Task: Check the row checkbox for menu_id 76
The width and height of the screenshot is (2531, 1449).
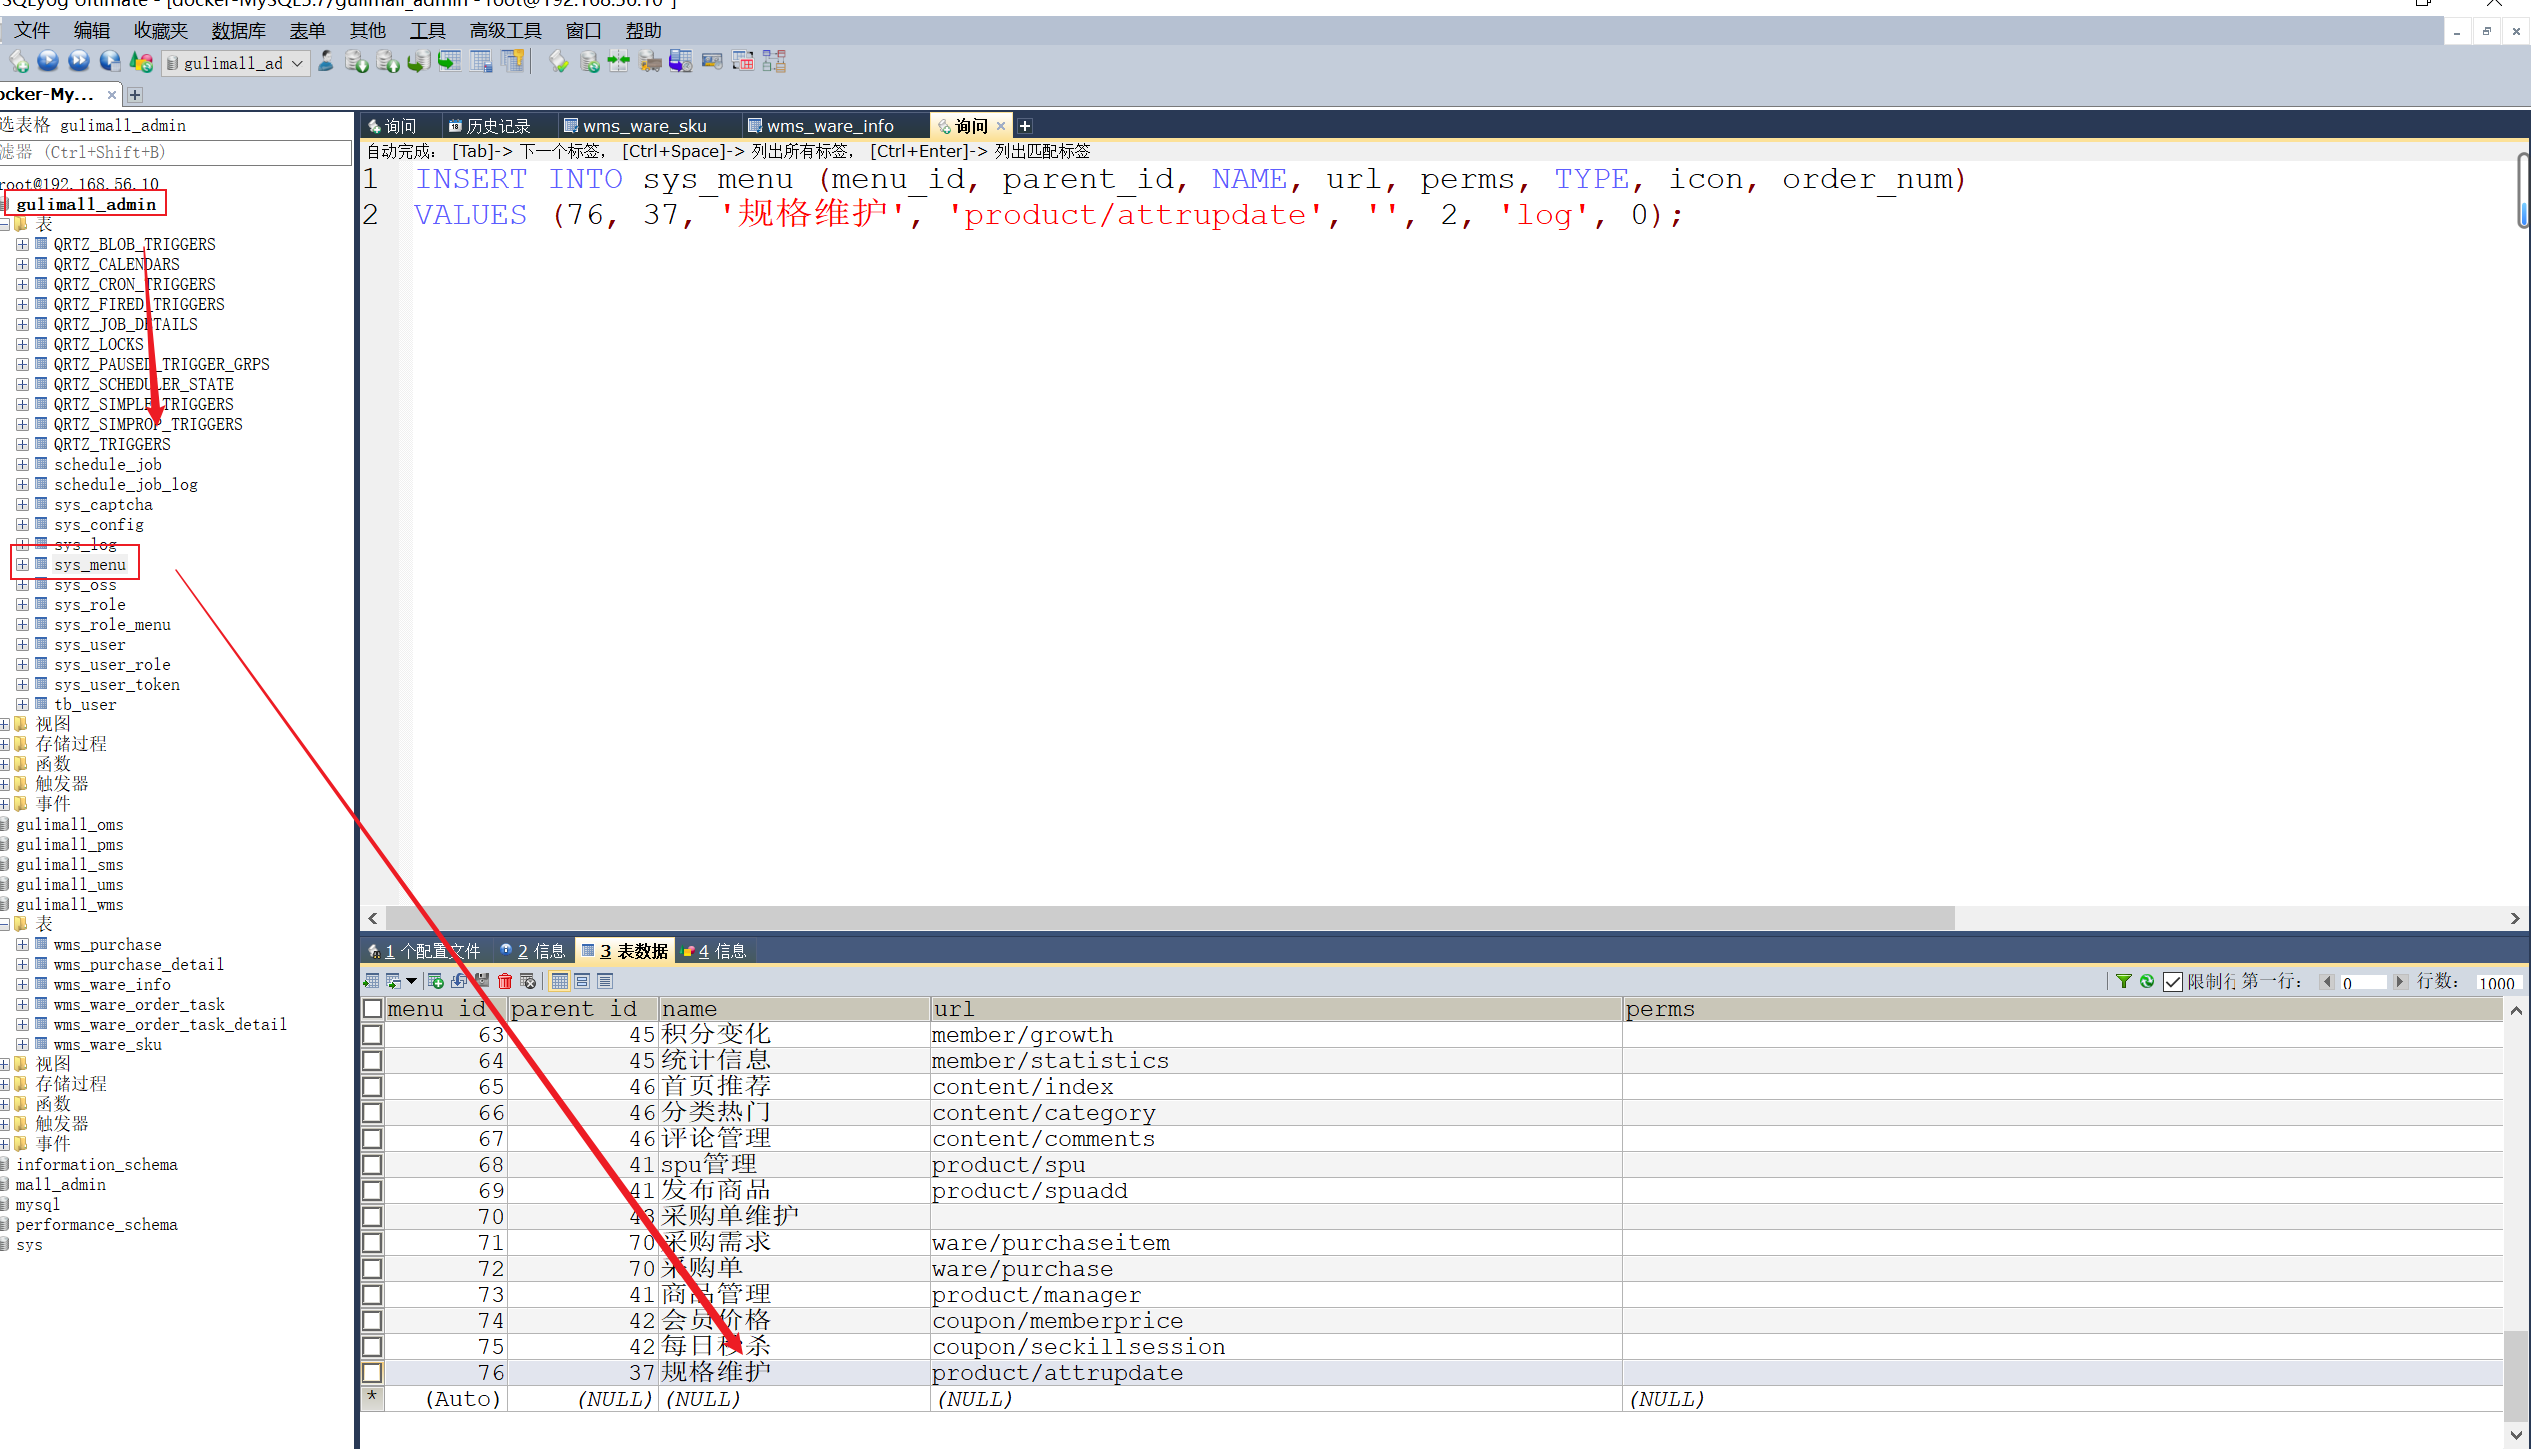Action: point(372,1372)
